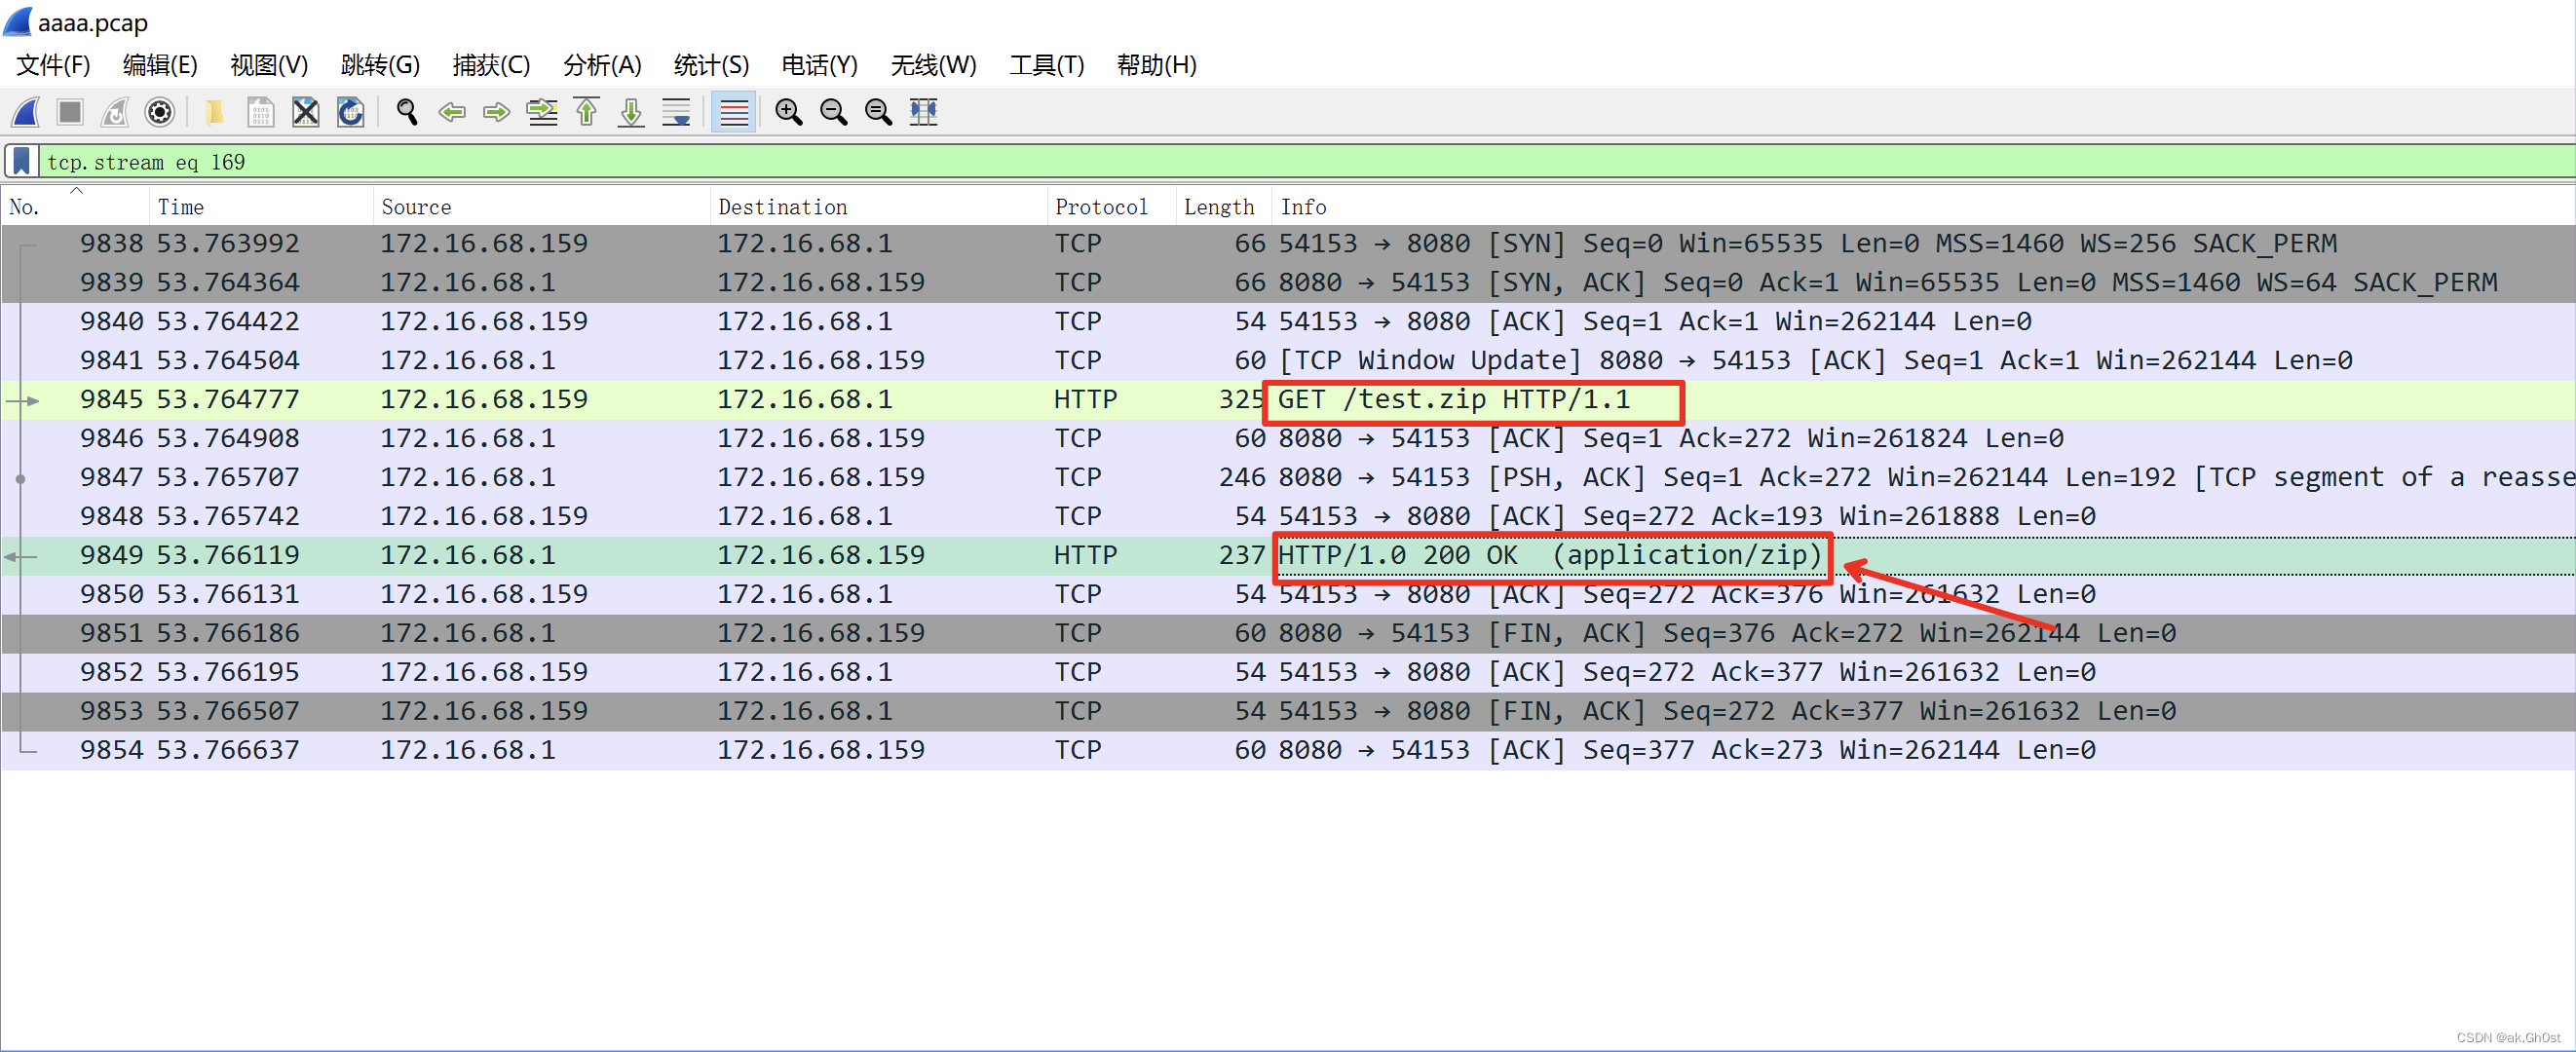Sort by the Protocol column header
The image size is (2576, 1052).
click(1112, 206)
